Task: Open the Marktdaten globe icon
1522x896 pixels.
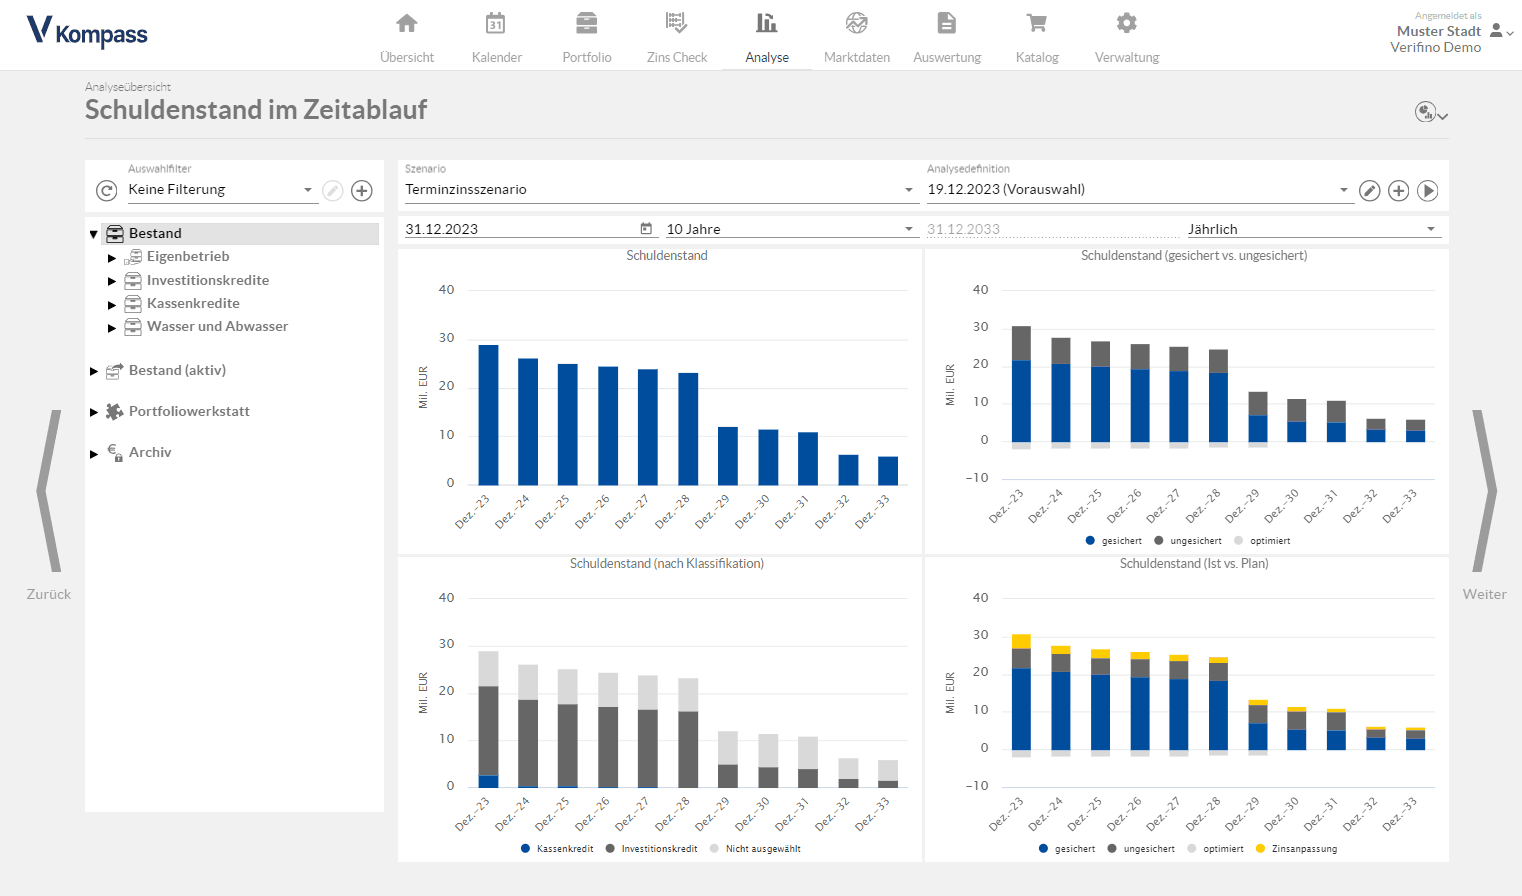Action: (x=856, y=23)
